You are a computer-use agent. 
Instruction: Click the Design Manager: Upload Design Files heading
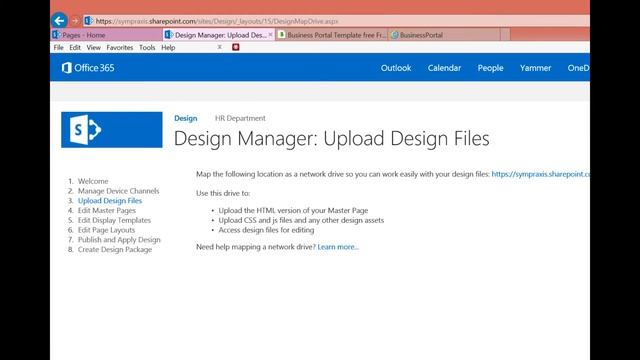(x=331, y=138)
